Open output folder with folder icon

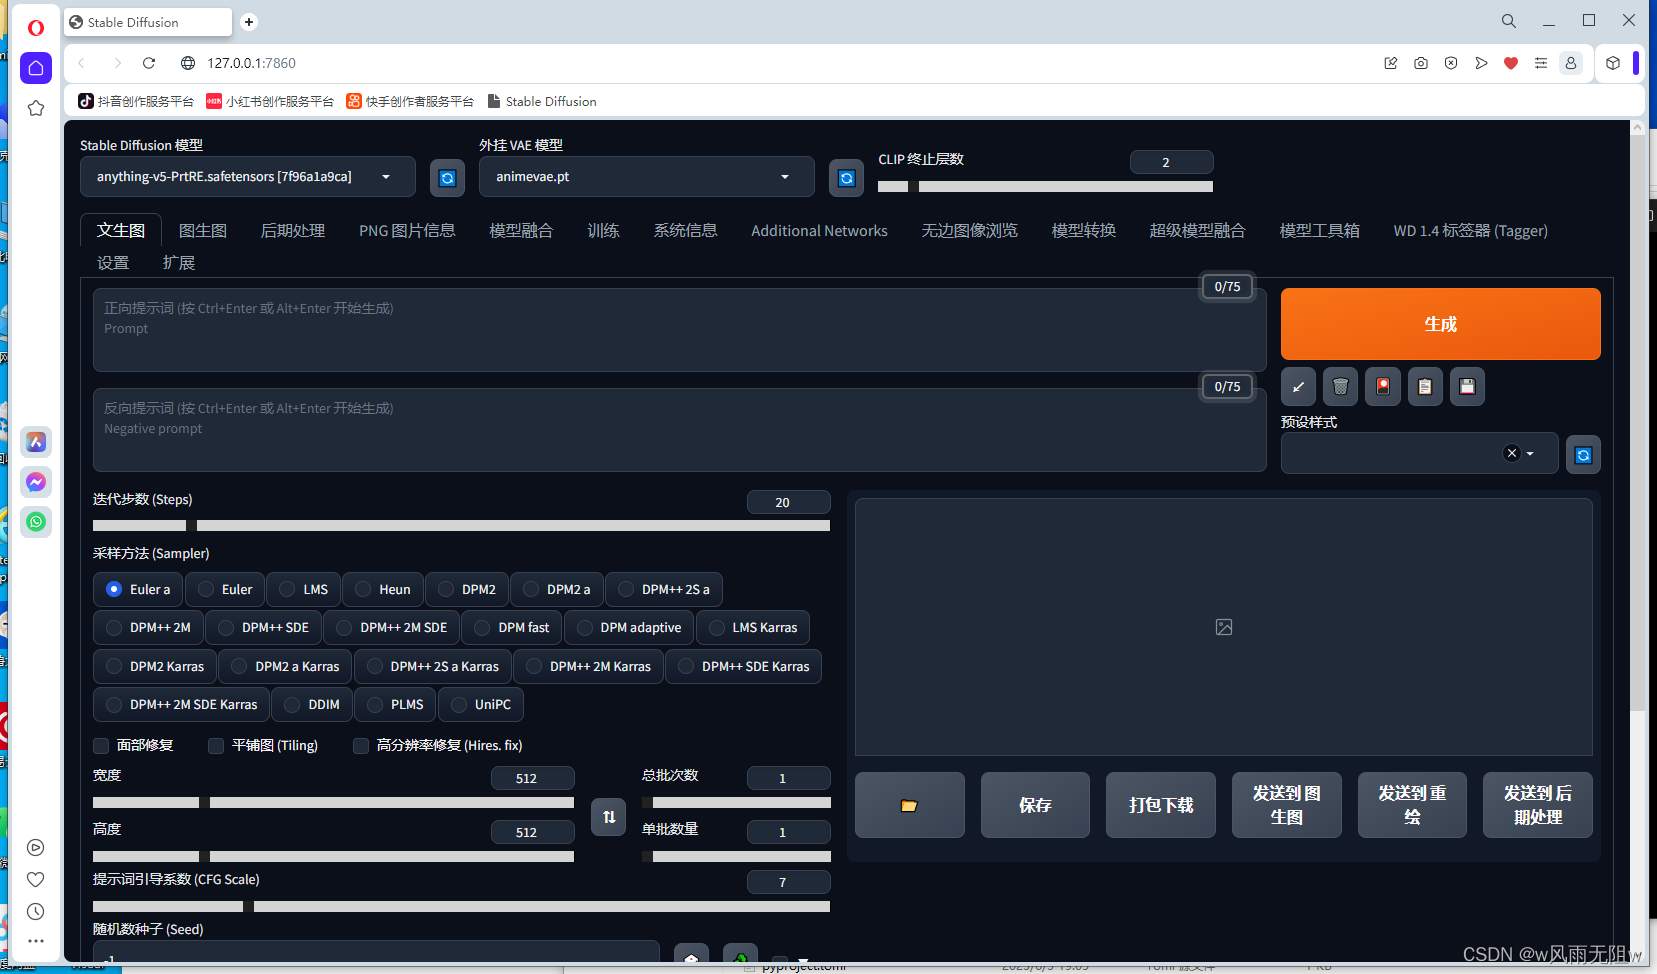tap(909, 805)
